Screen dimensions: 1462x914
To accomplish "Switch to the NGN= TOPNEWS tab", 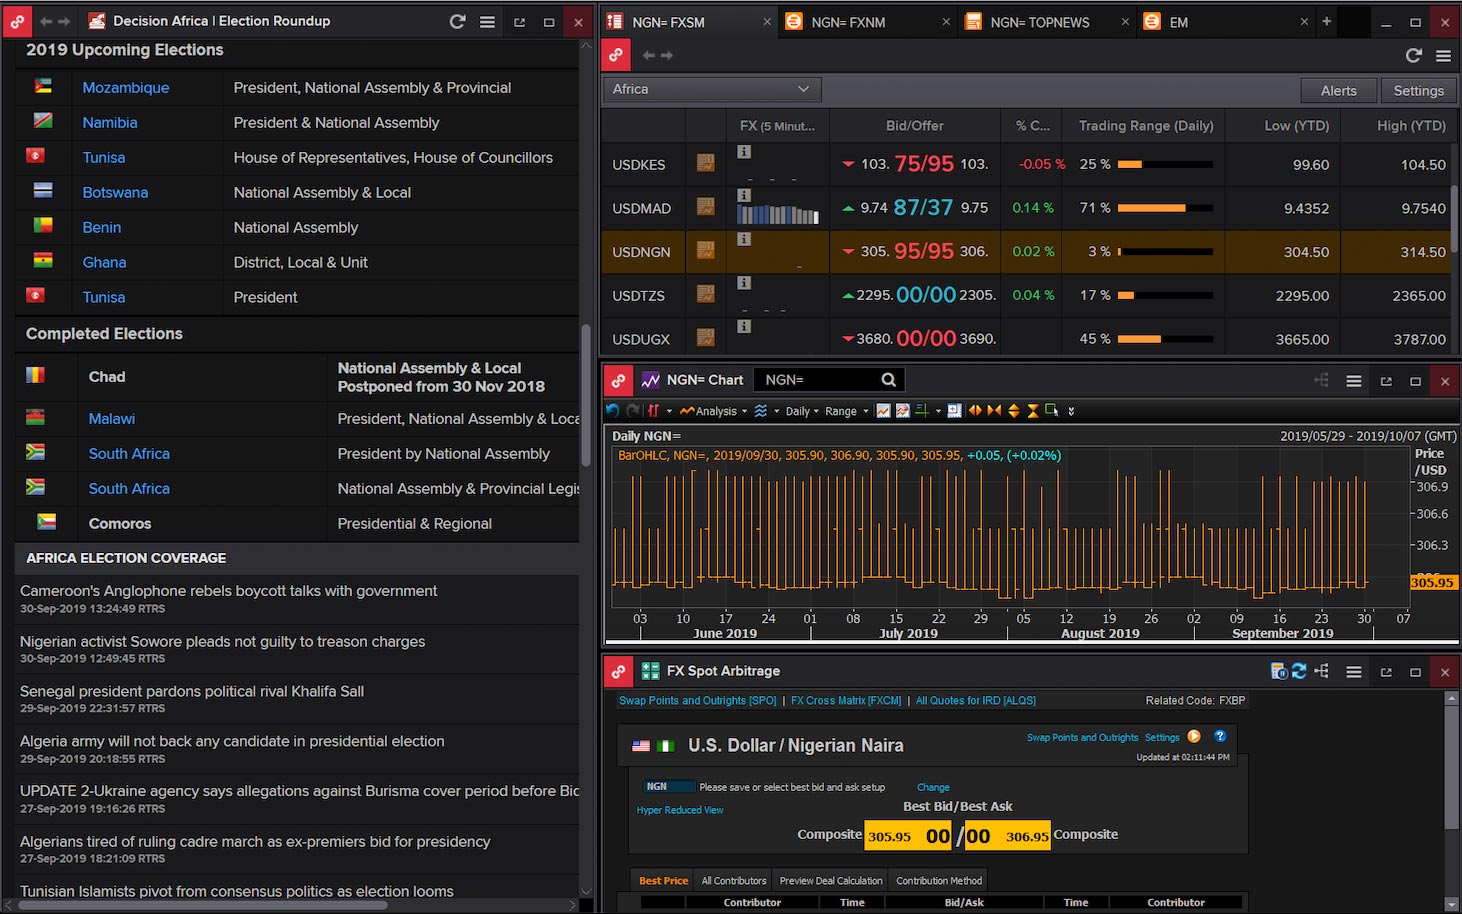I will pos(1039,22).
